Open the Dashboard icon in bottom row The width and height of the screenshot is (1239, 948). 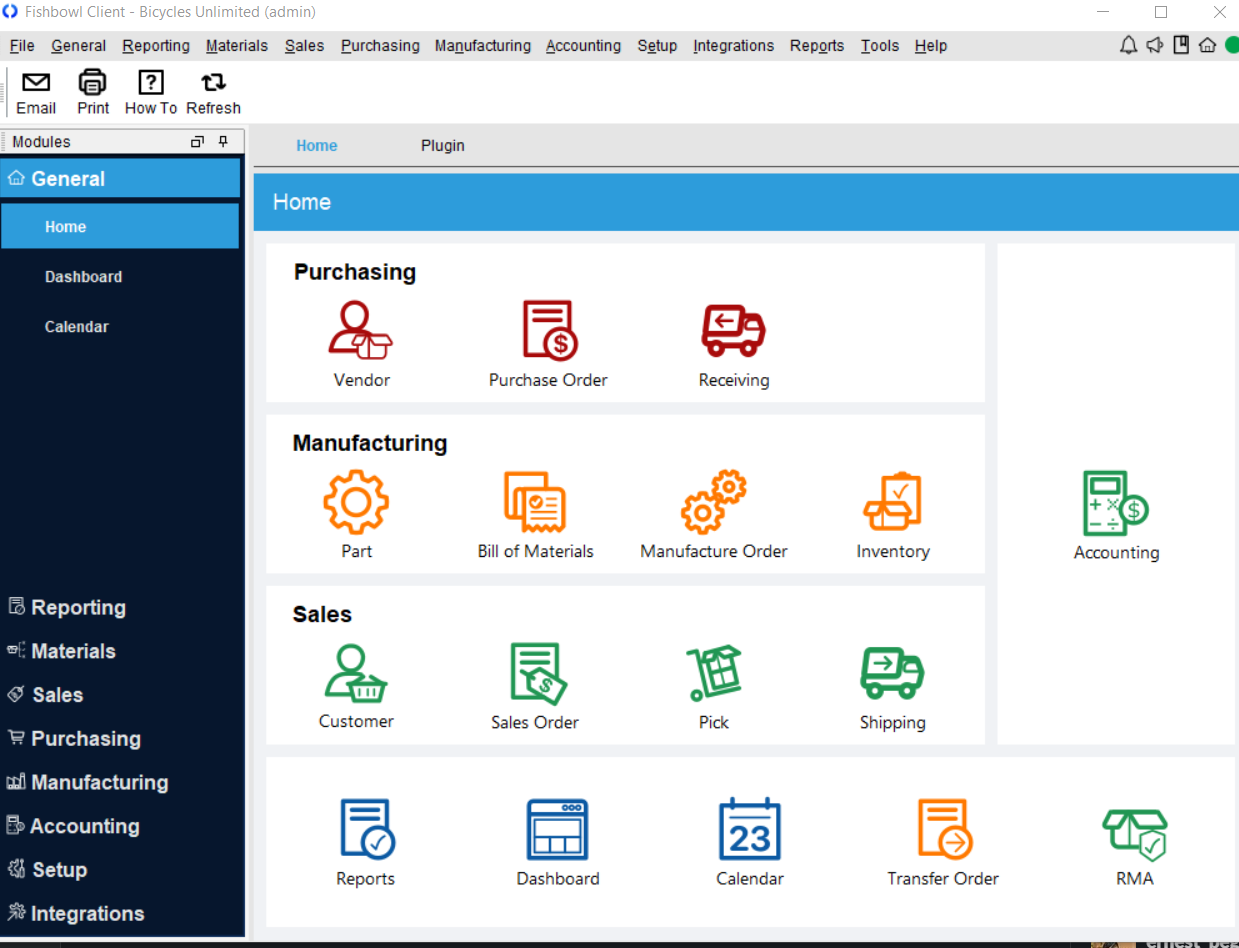tap(557, 829)
